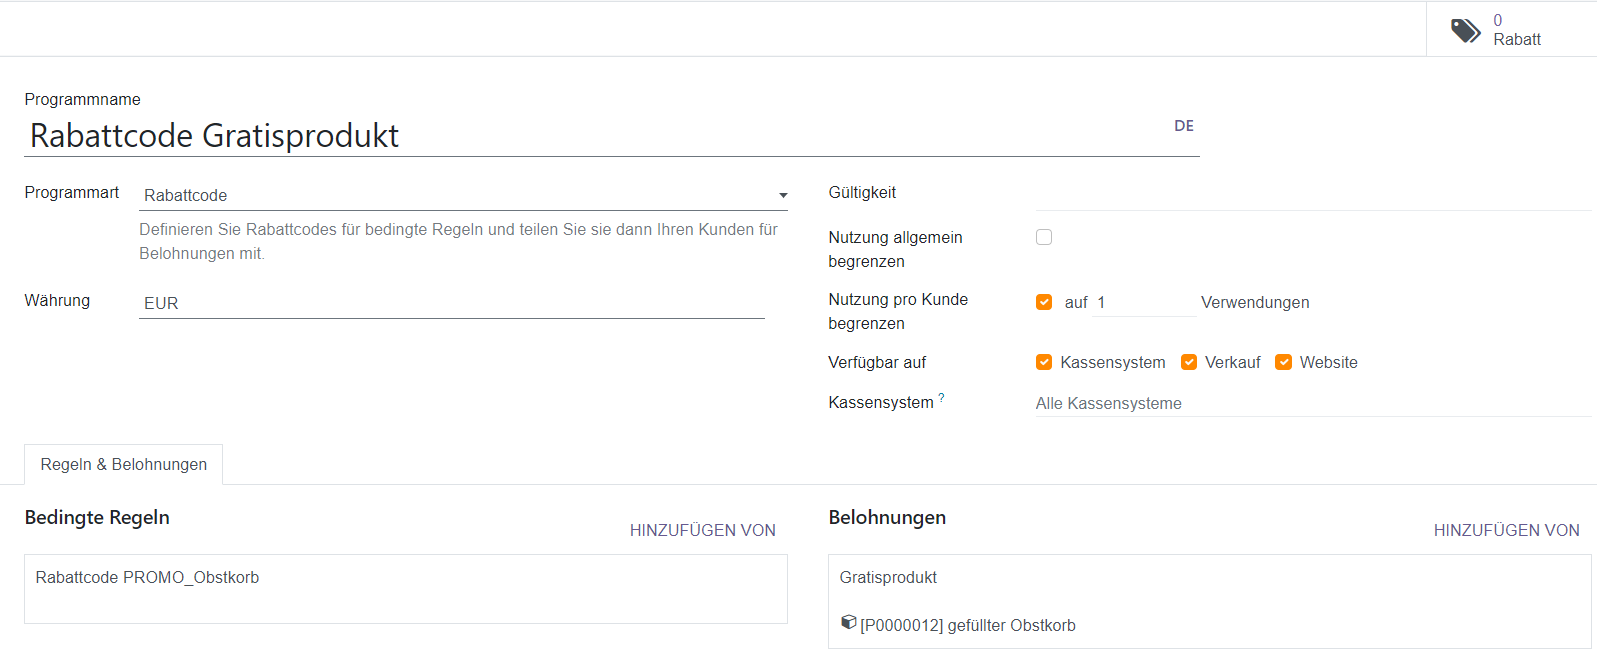The height and width of the screenshot is (649, 1597).
Task: Uncheck the Verkauf checkbox
Action: (1189, 362)
